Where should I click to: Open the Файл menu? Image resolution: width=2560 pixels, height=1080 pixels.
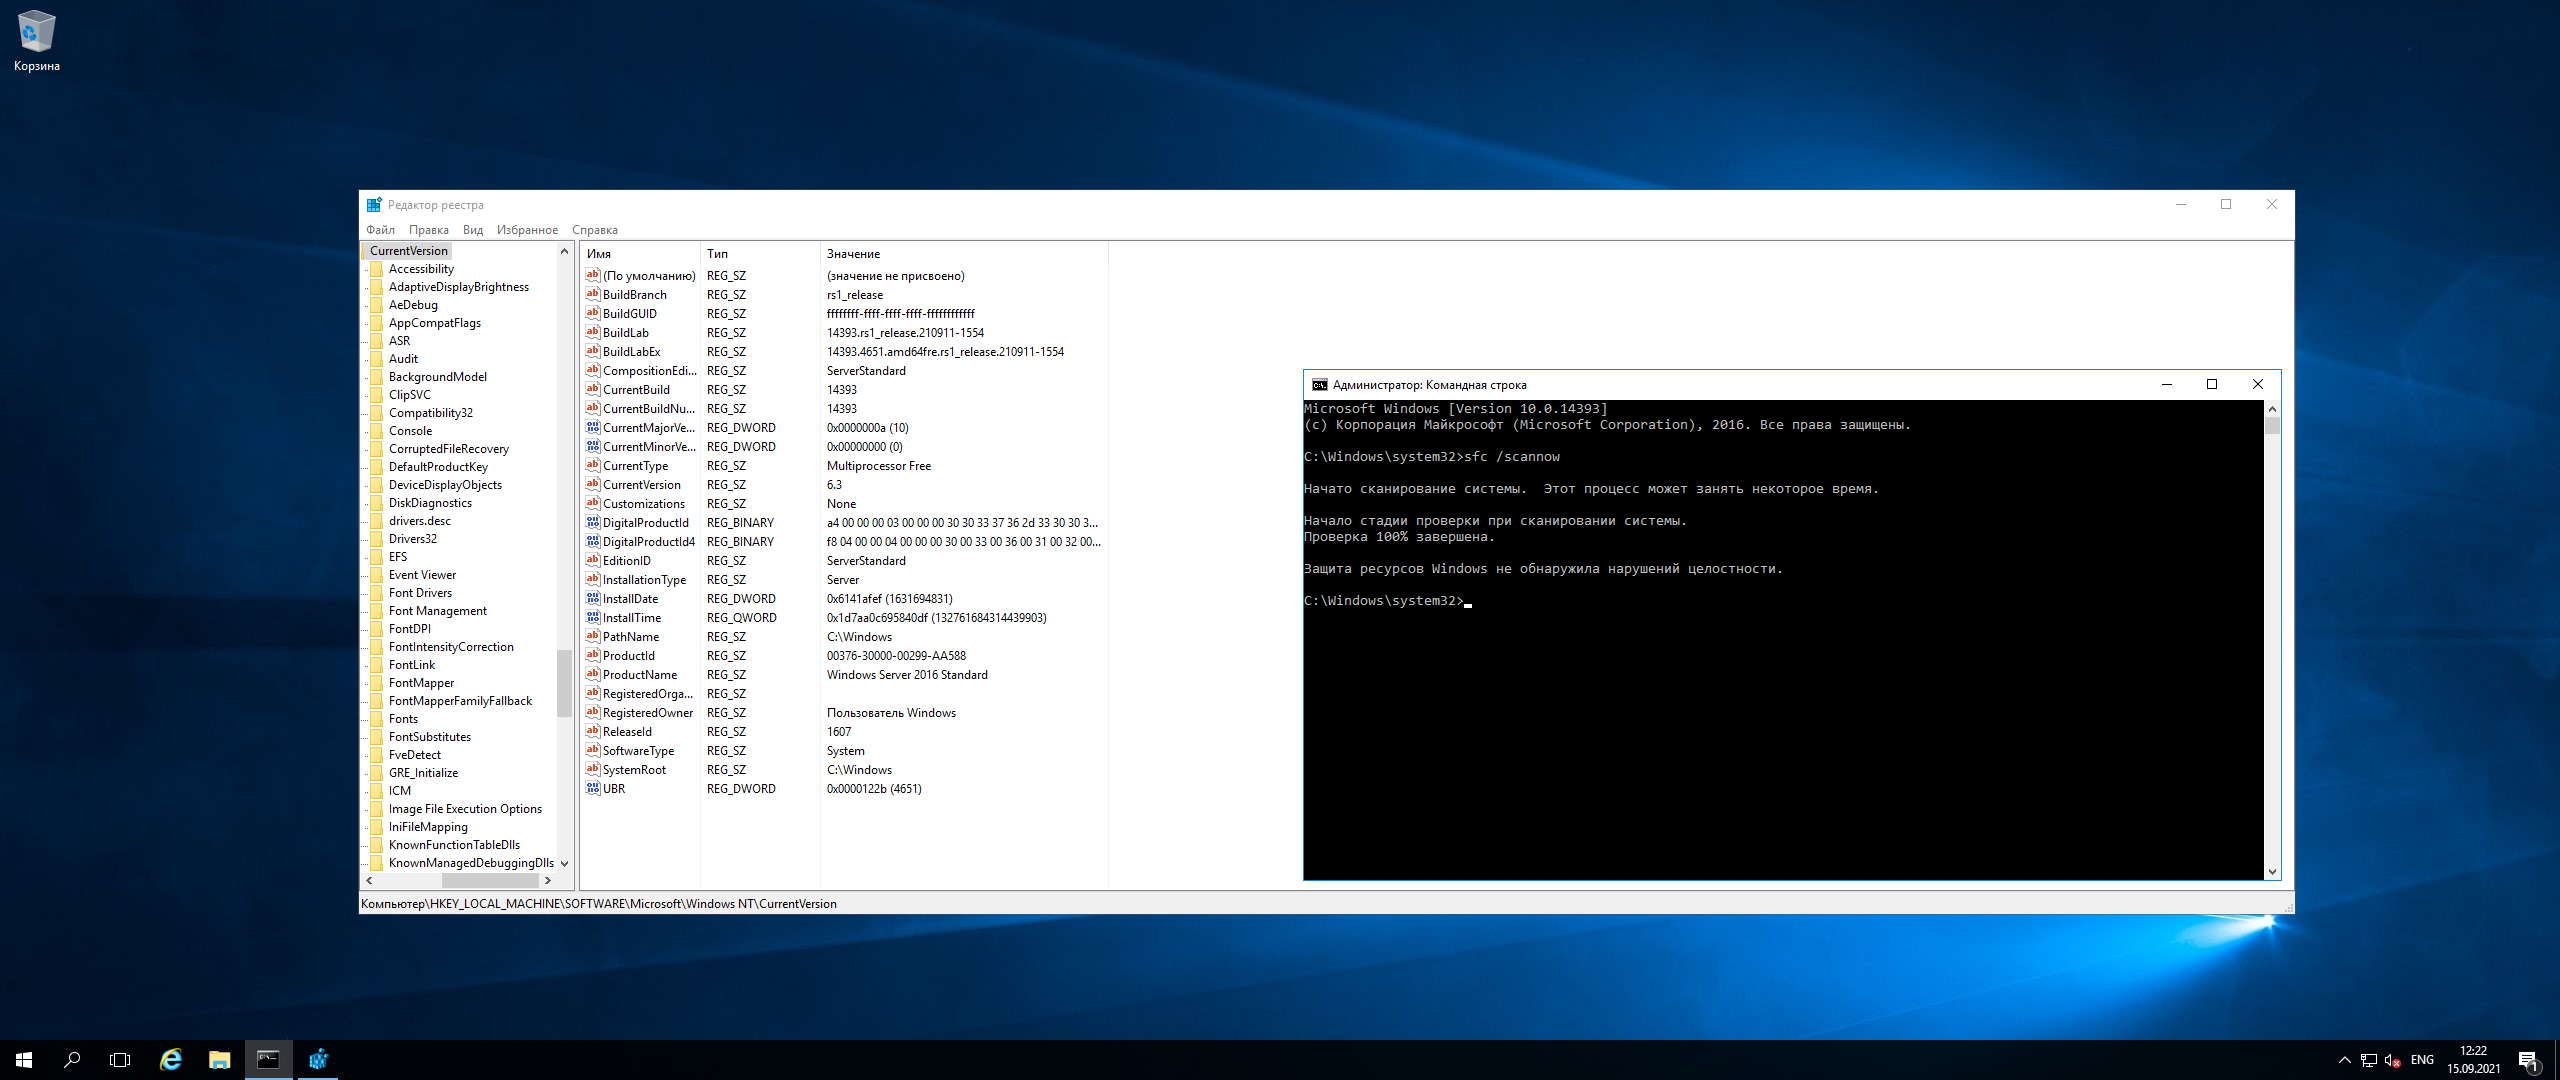[x=380, y=230]
